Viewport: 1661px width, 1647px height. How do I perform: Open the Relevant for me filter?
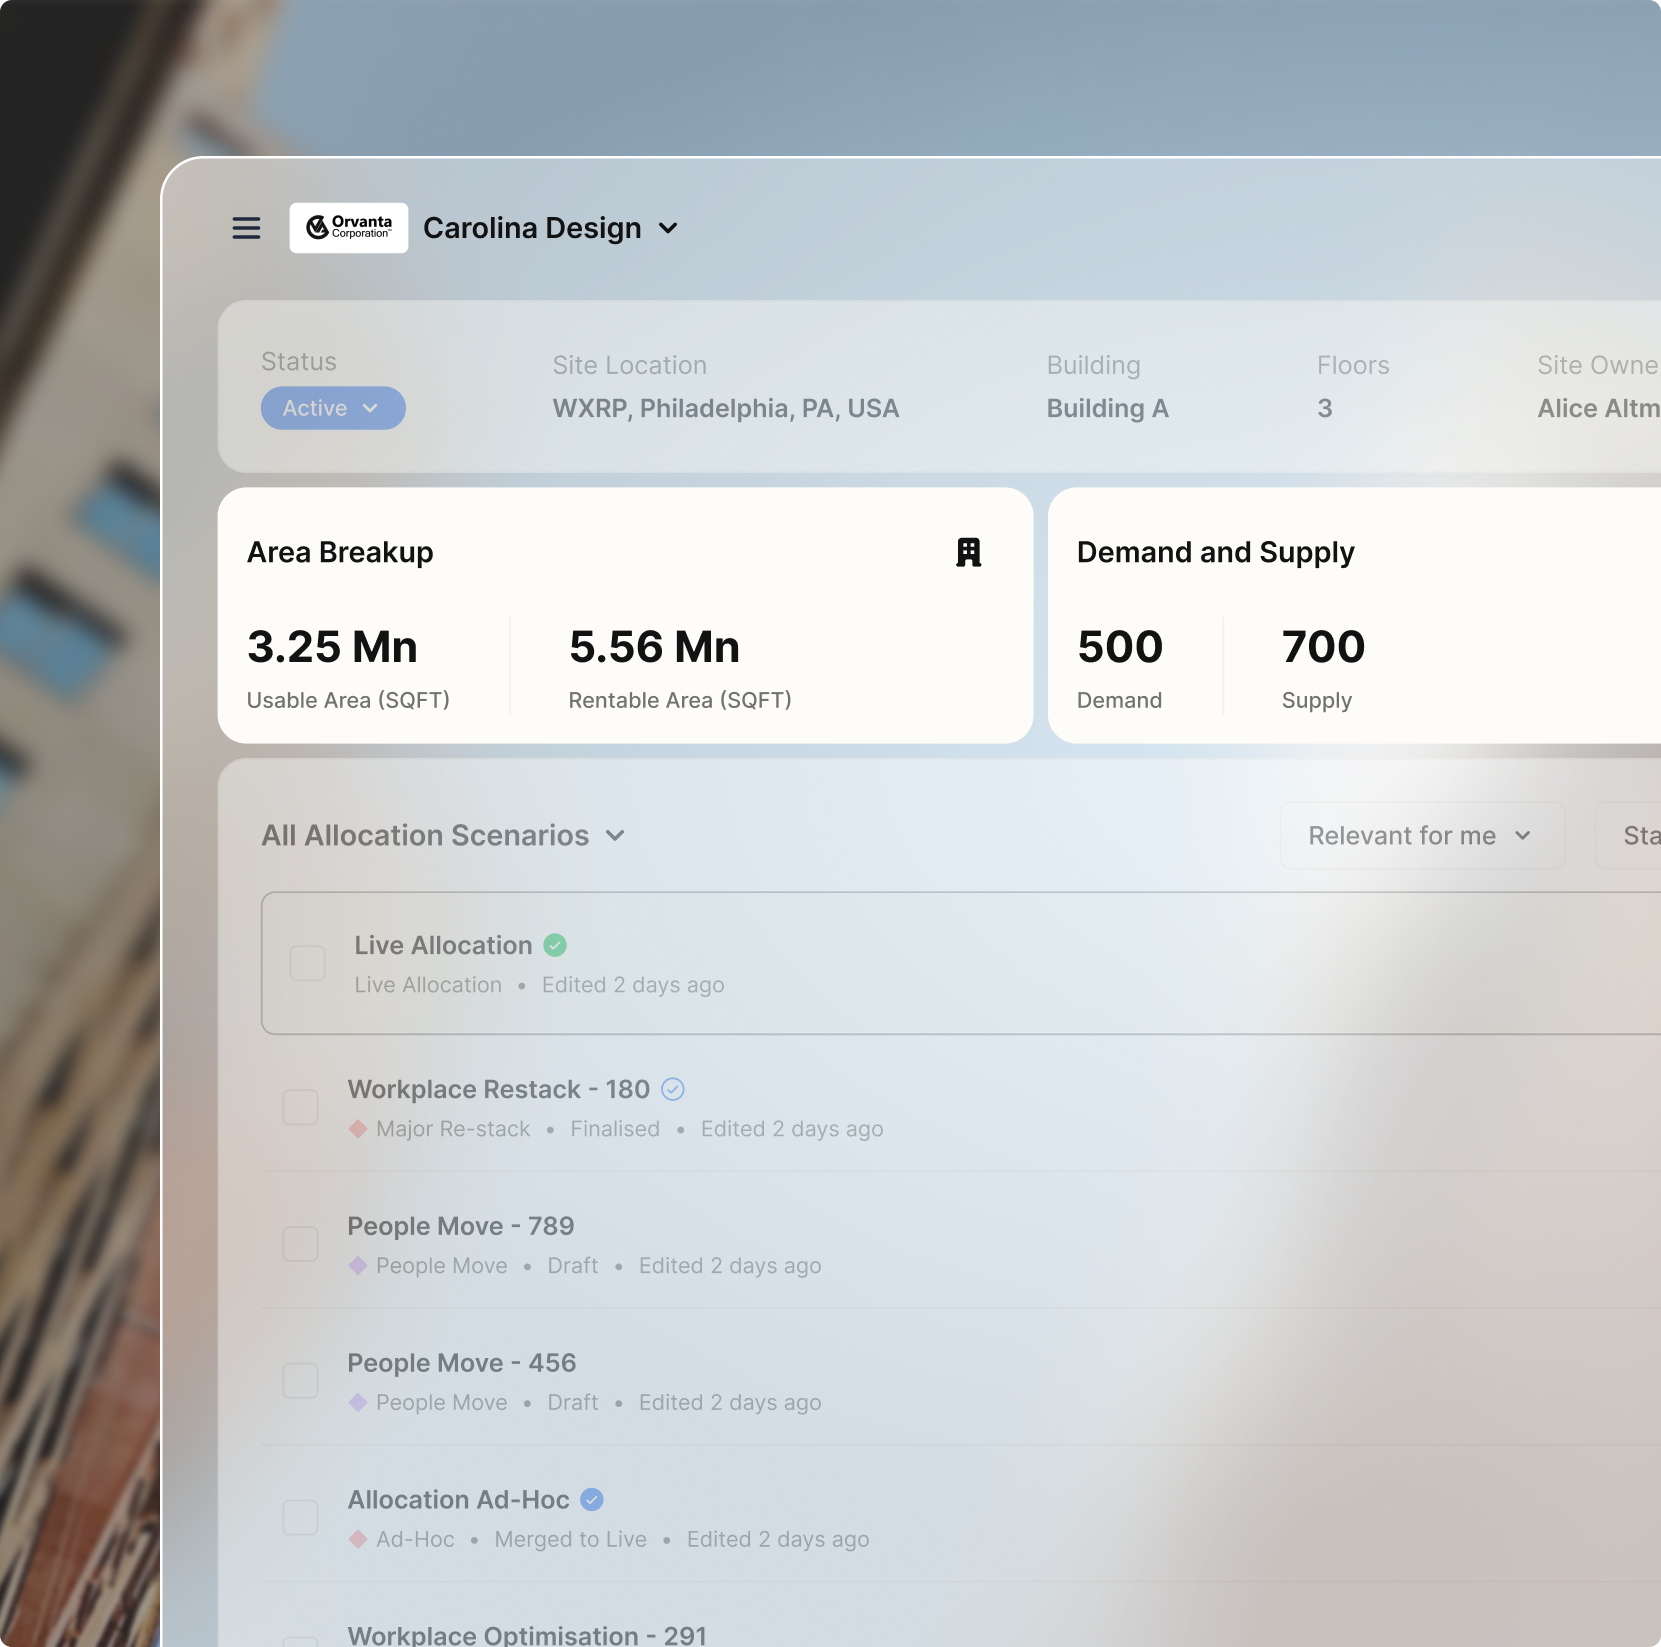pos(1422,835)
